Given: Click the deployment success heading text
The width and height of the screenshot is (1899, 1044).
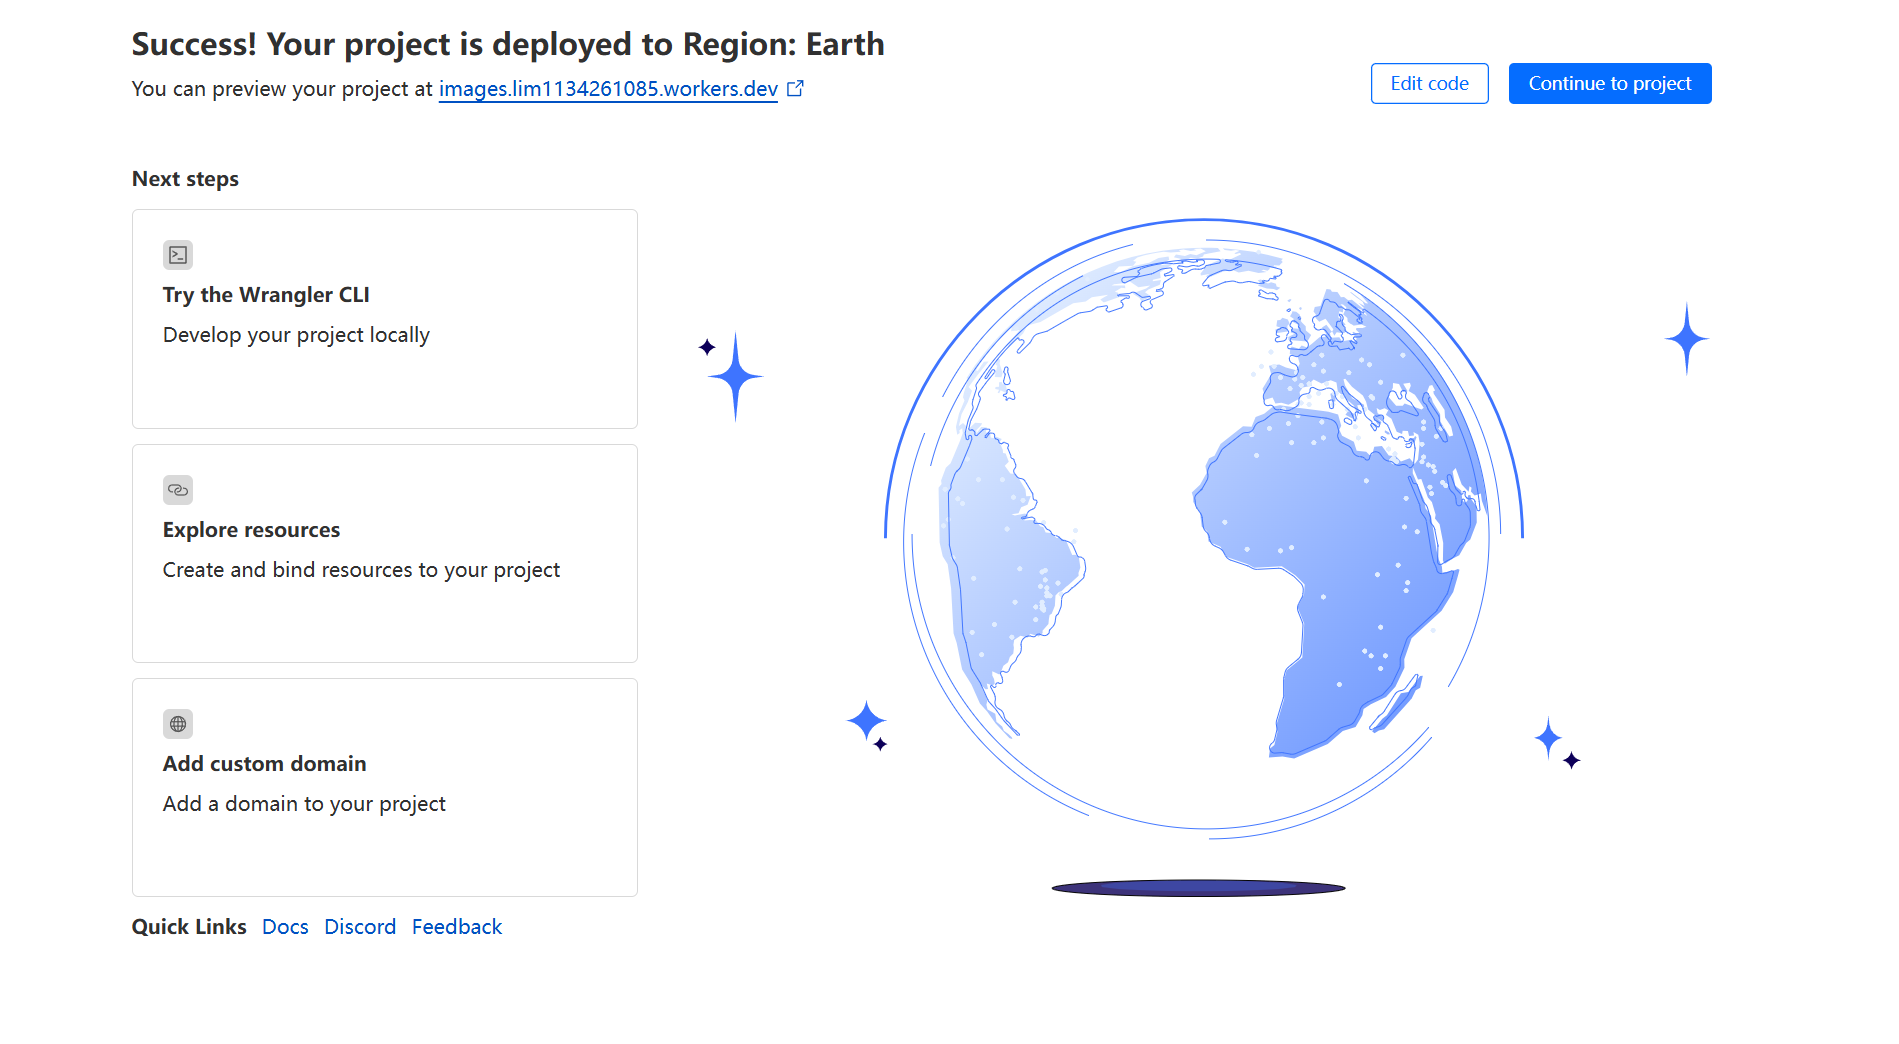Looking at the screenshot, I should pyautogui.click(x=508, y=44).
